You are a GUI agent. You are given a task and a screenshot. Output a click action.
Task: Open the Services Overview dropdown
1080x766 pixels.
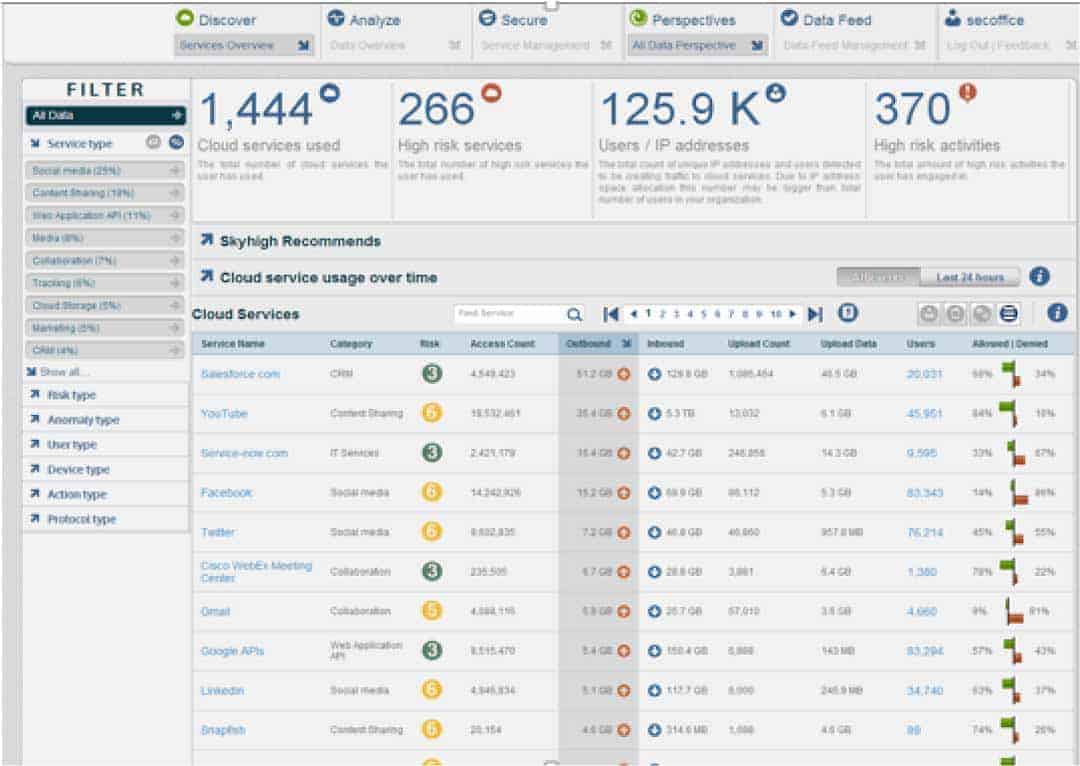244,45
